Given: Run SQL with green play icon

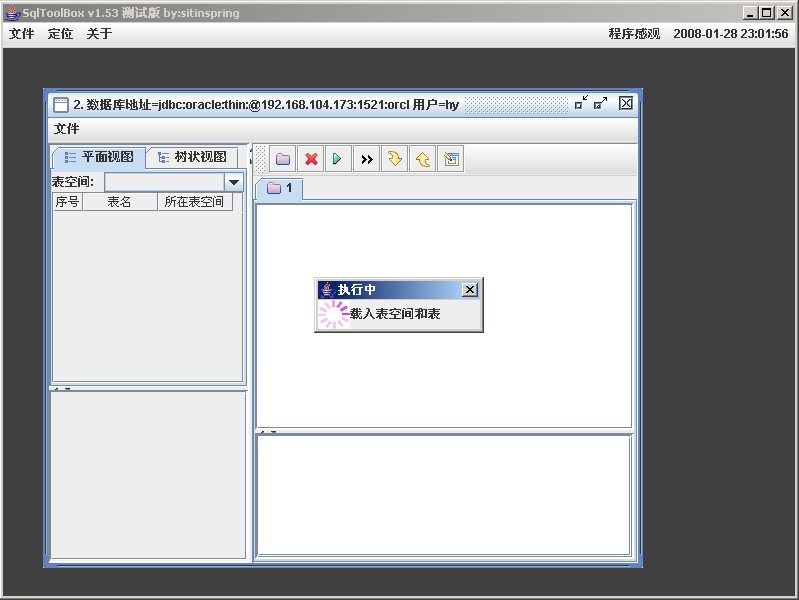Looking at the screenshot, I should [337, 159].
